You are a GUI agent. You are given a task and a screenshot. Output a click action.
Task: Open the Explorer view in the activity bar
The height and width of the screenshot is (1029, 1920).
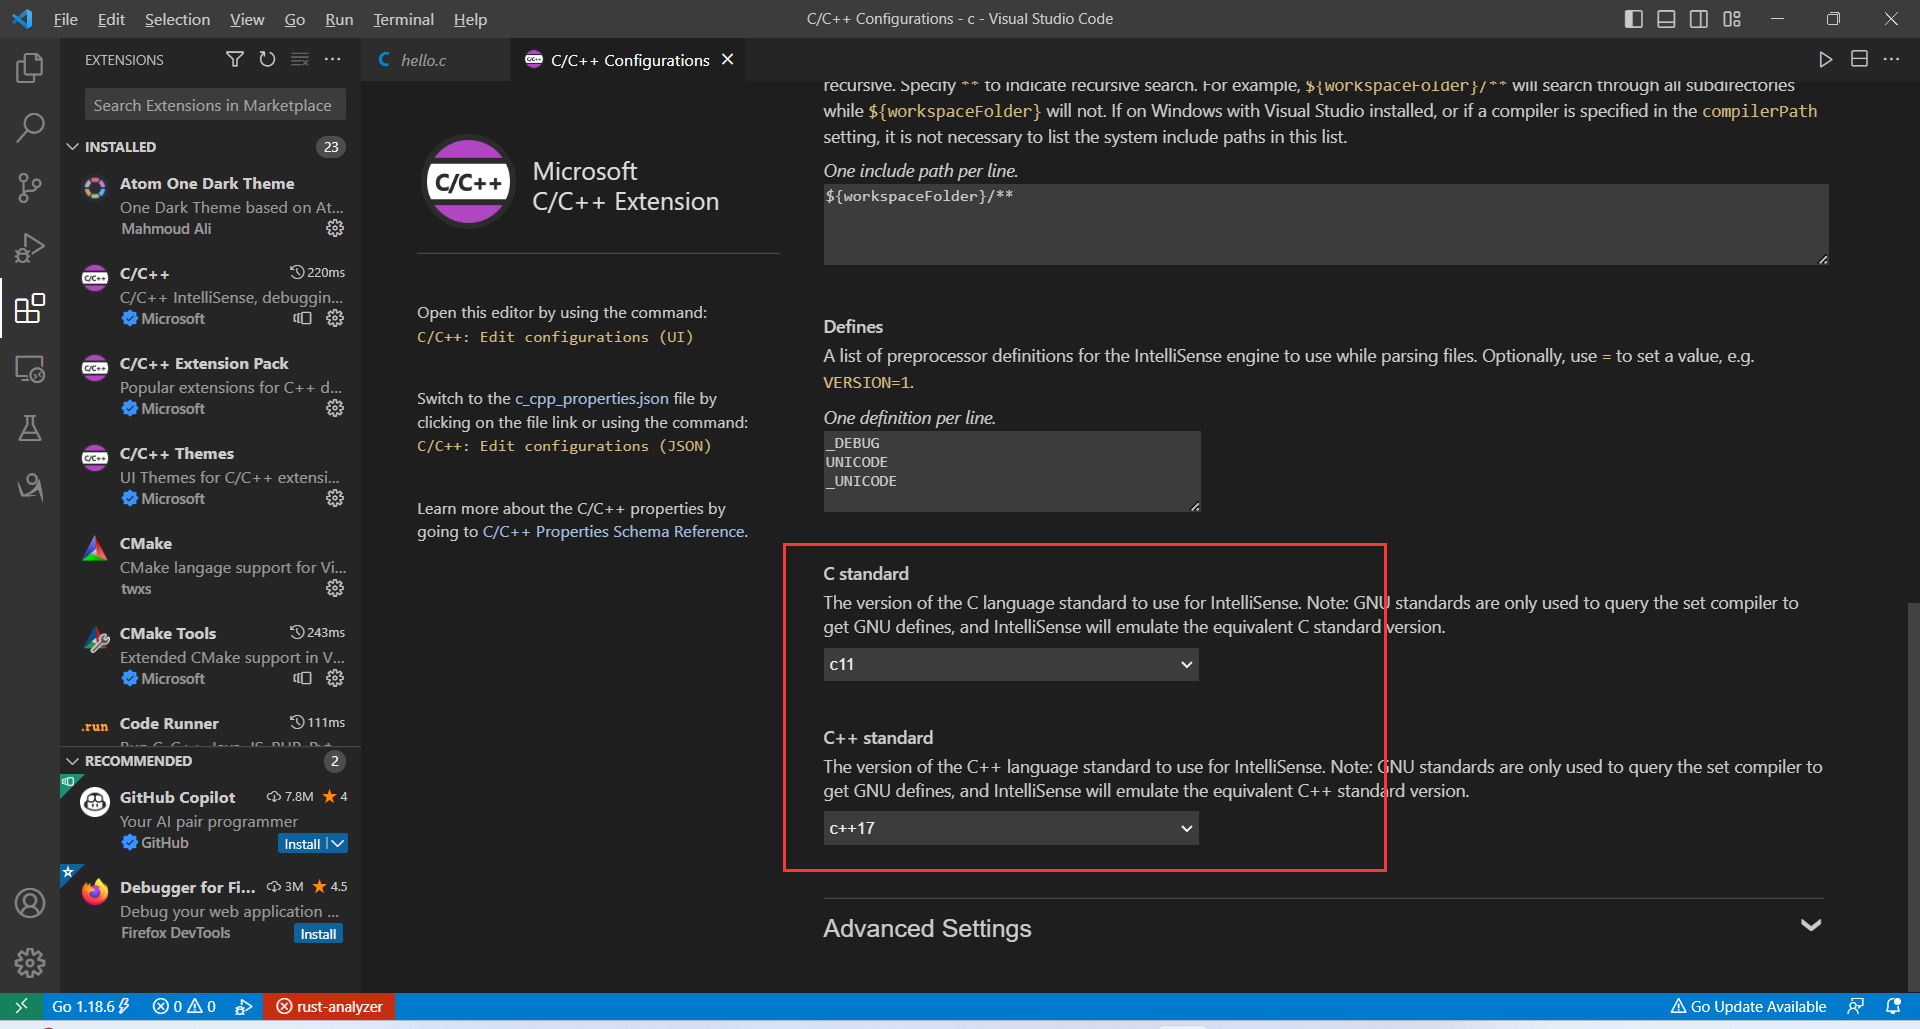point(30,68)
